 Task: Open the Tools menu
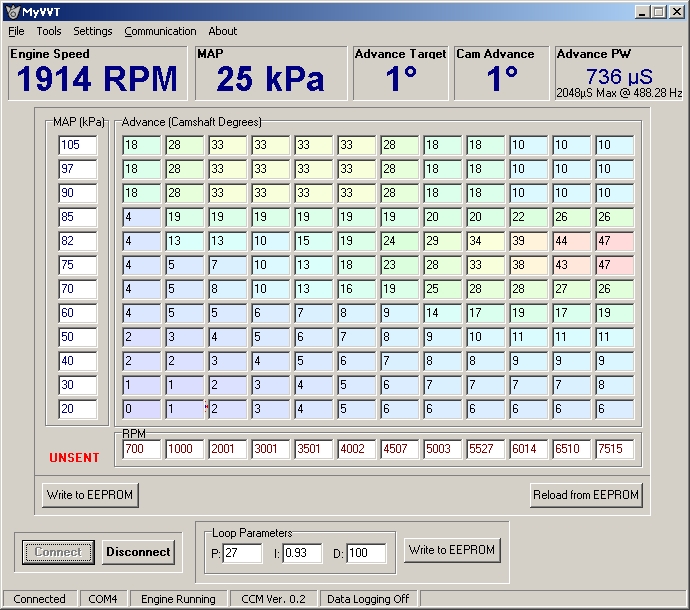click(49, 31)
